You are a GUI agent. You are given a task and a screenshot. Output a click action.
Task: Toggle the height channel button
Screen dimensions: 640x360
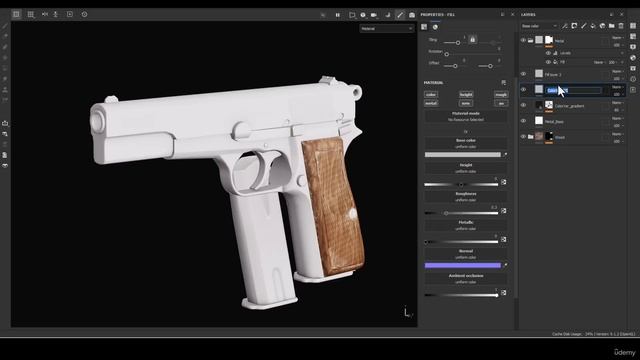click(466, 94)
